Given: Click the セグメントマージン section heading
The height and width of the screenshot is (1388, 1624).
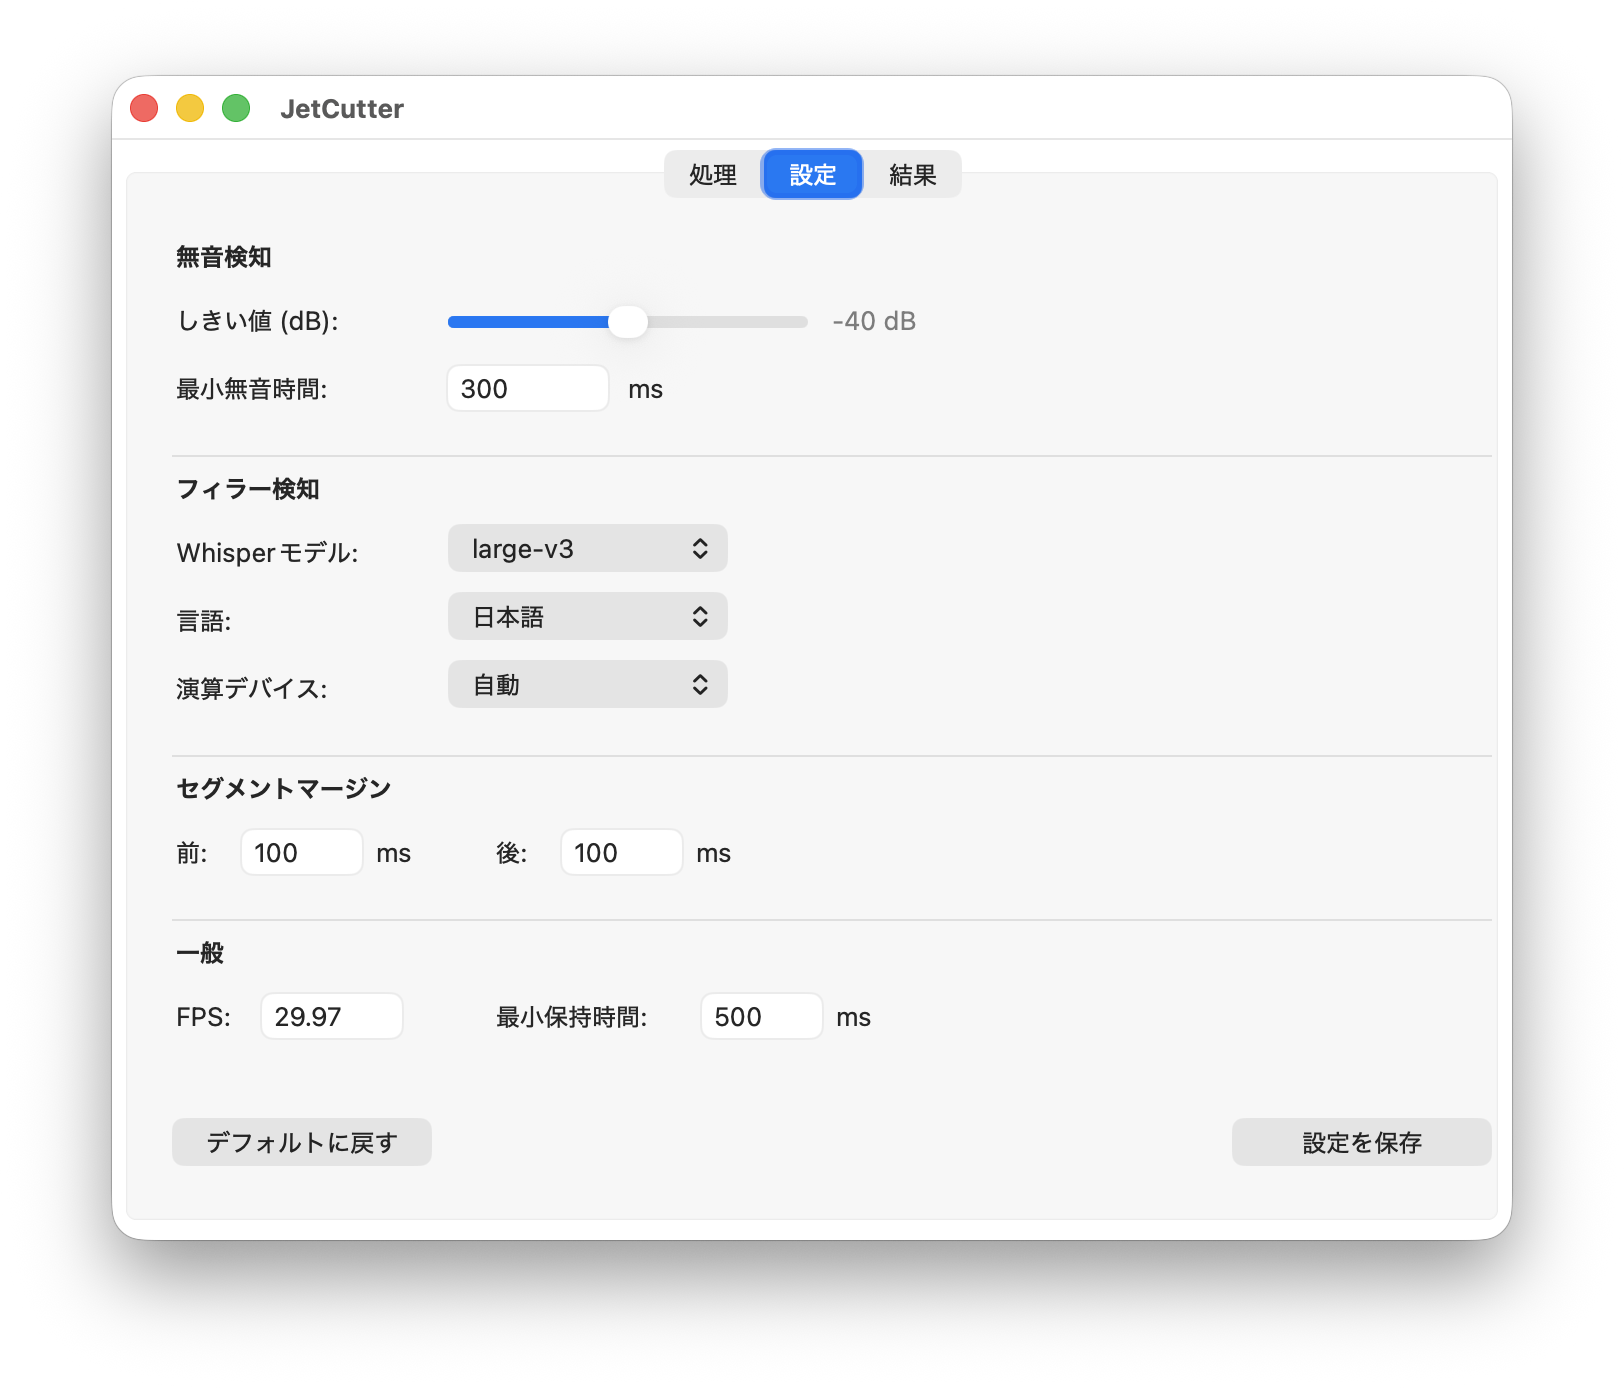Looking at the screenshot, I should click(284, 789).
